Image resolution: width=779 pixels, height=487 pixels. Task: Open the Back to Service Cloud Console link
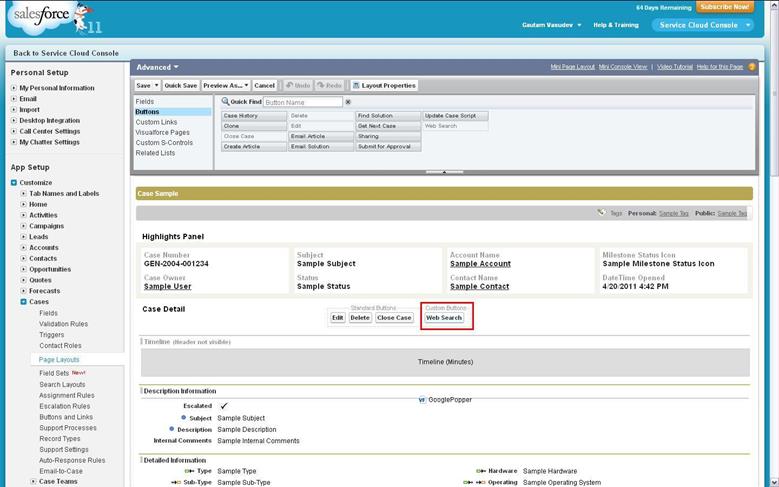tap(66, 53)
